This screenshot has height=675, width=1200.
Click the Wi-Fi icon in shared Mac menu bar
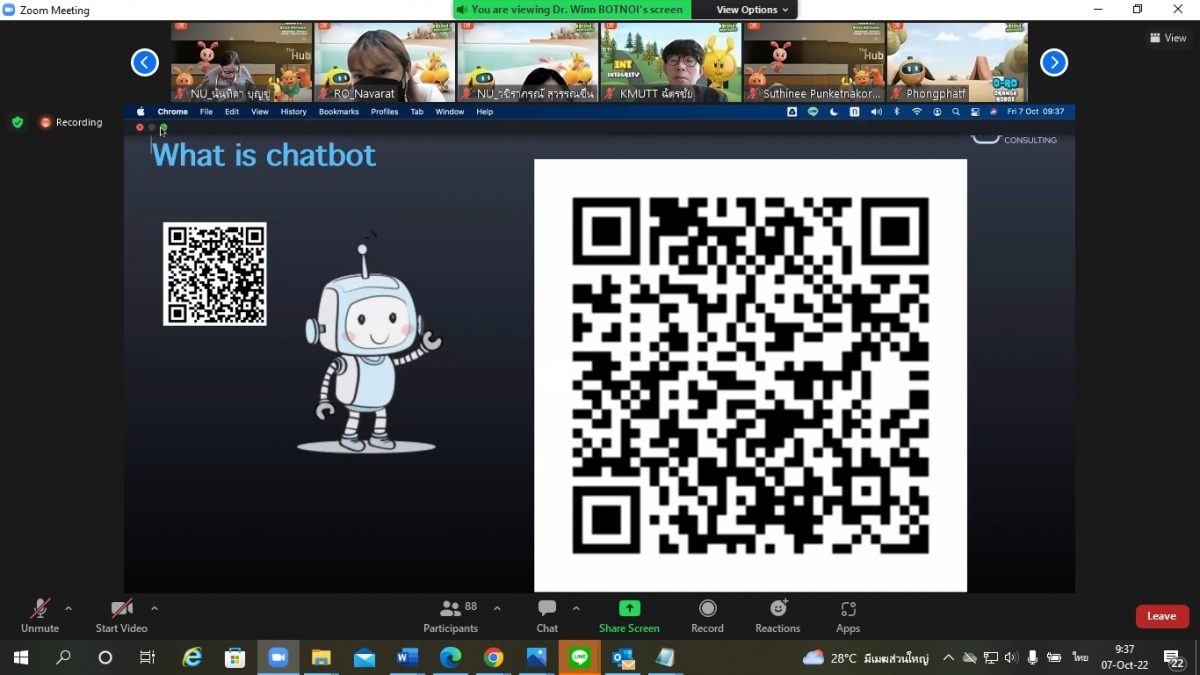917,112
